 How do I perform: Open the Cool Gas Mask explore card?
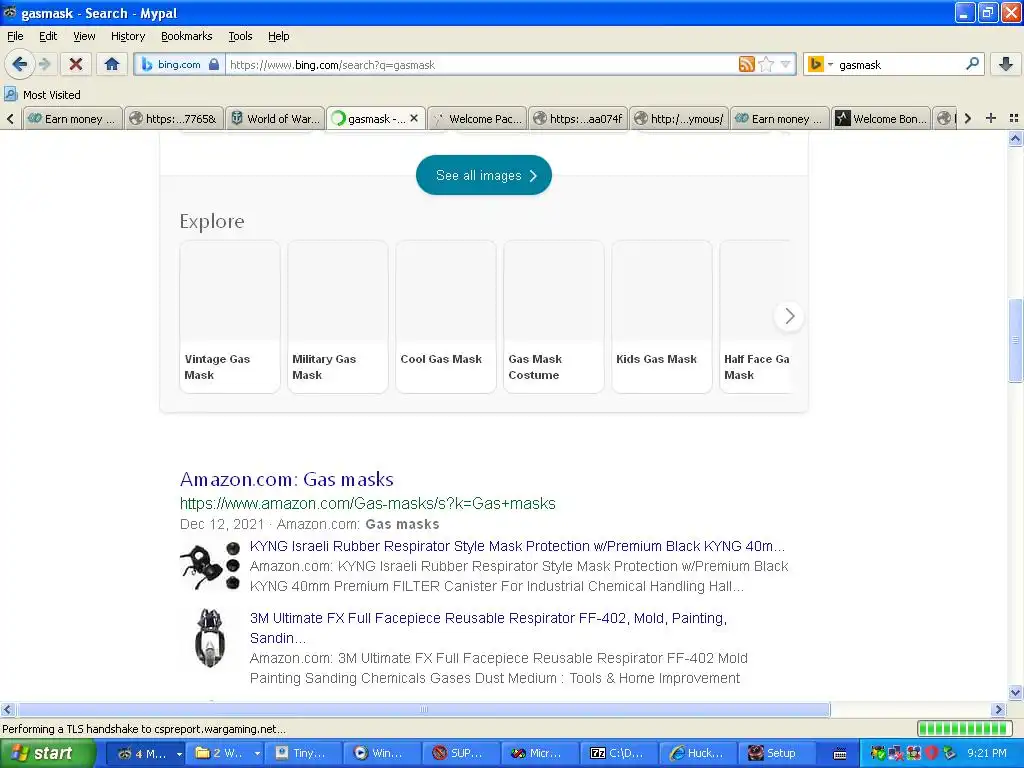coord(446,317)
